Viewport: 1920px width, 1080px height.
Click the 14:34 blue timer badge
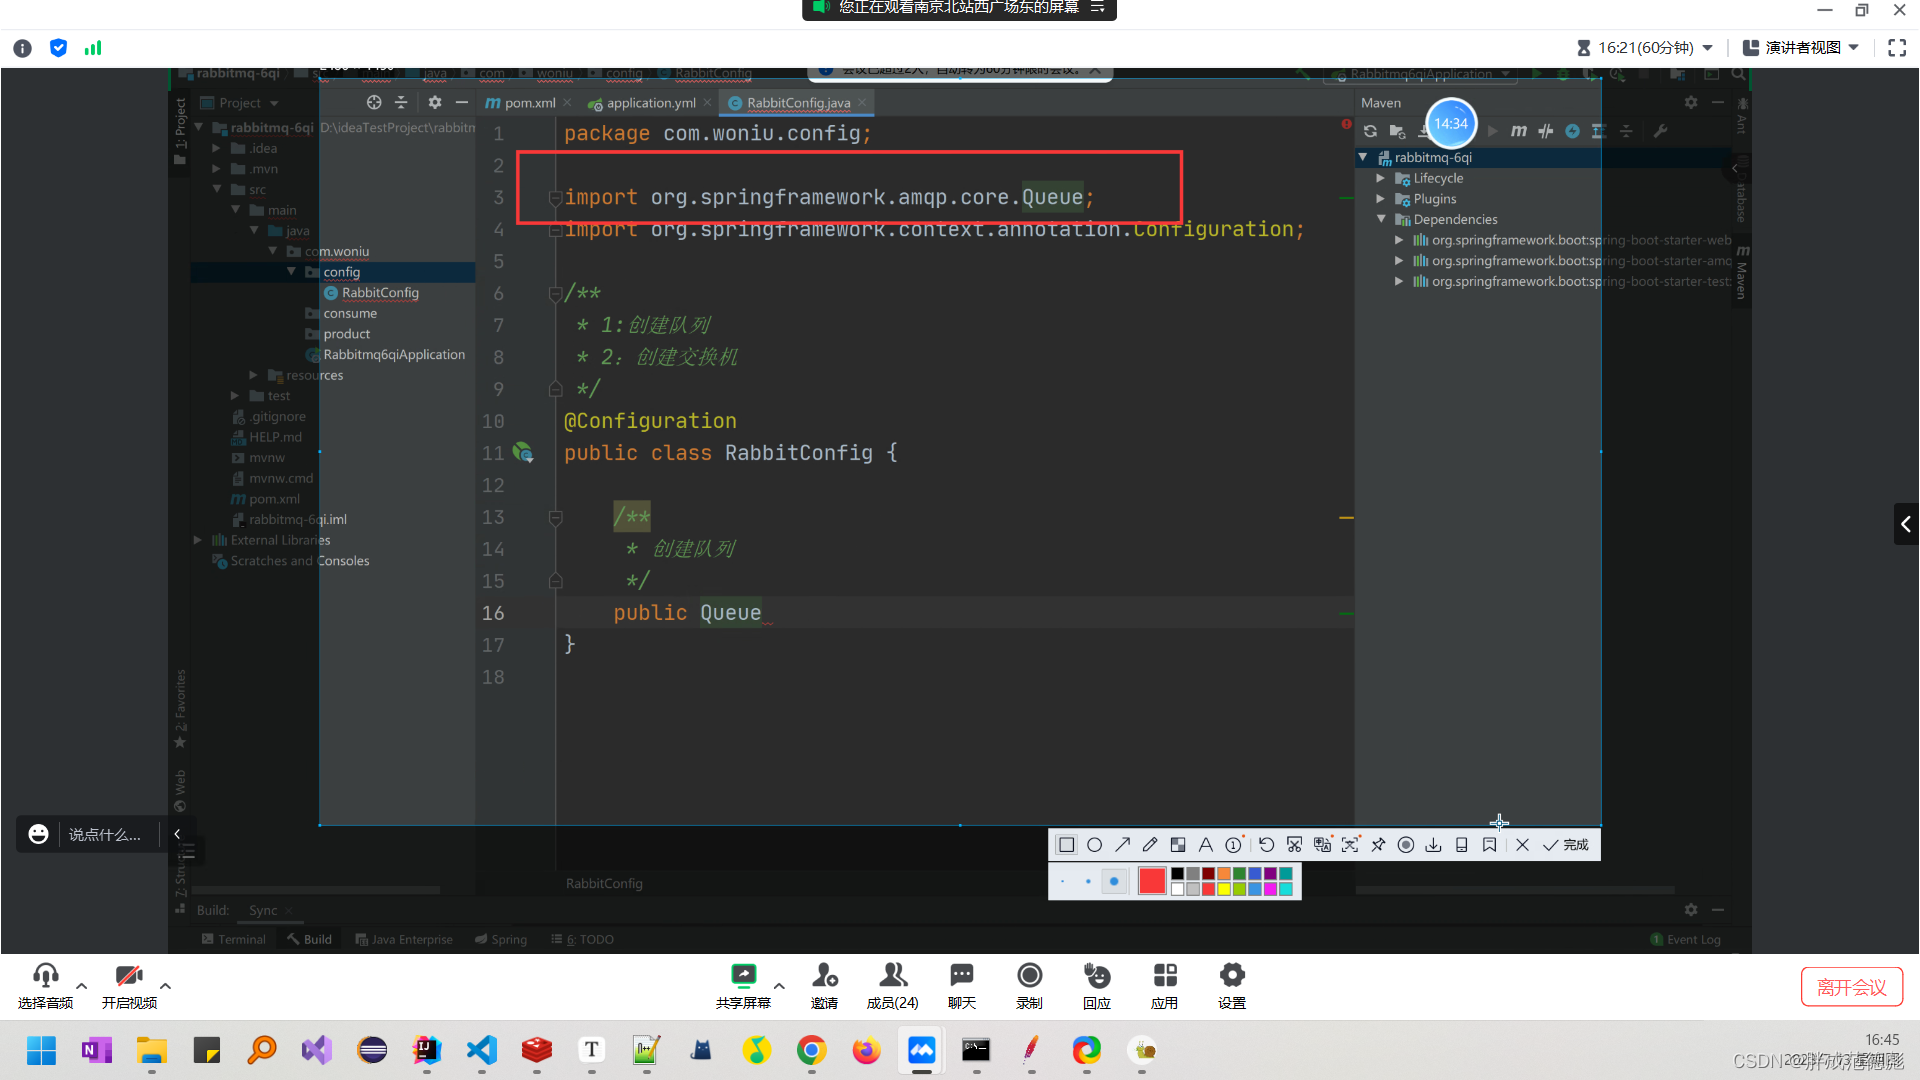1451,124
